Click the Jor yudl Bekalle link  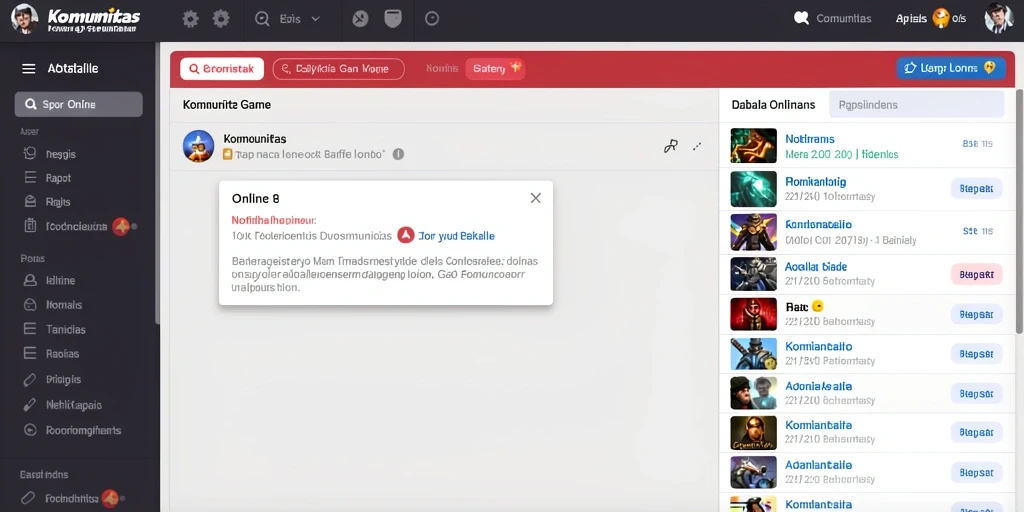pyautogui.click(x=456, y=236)
